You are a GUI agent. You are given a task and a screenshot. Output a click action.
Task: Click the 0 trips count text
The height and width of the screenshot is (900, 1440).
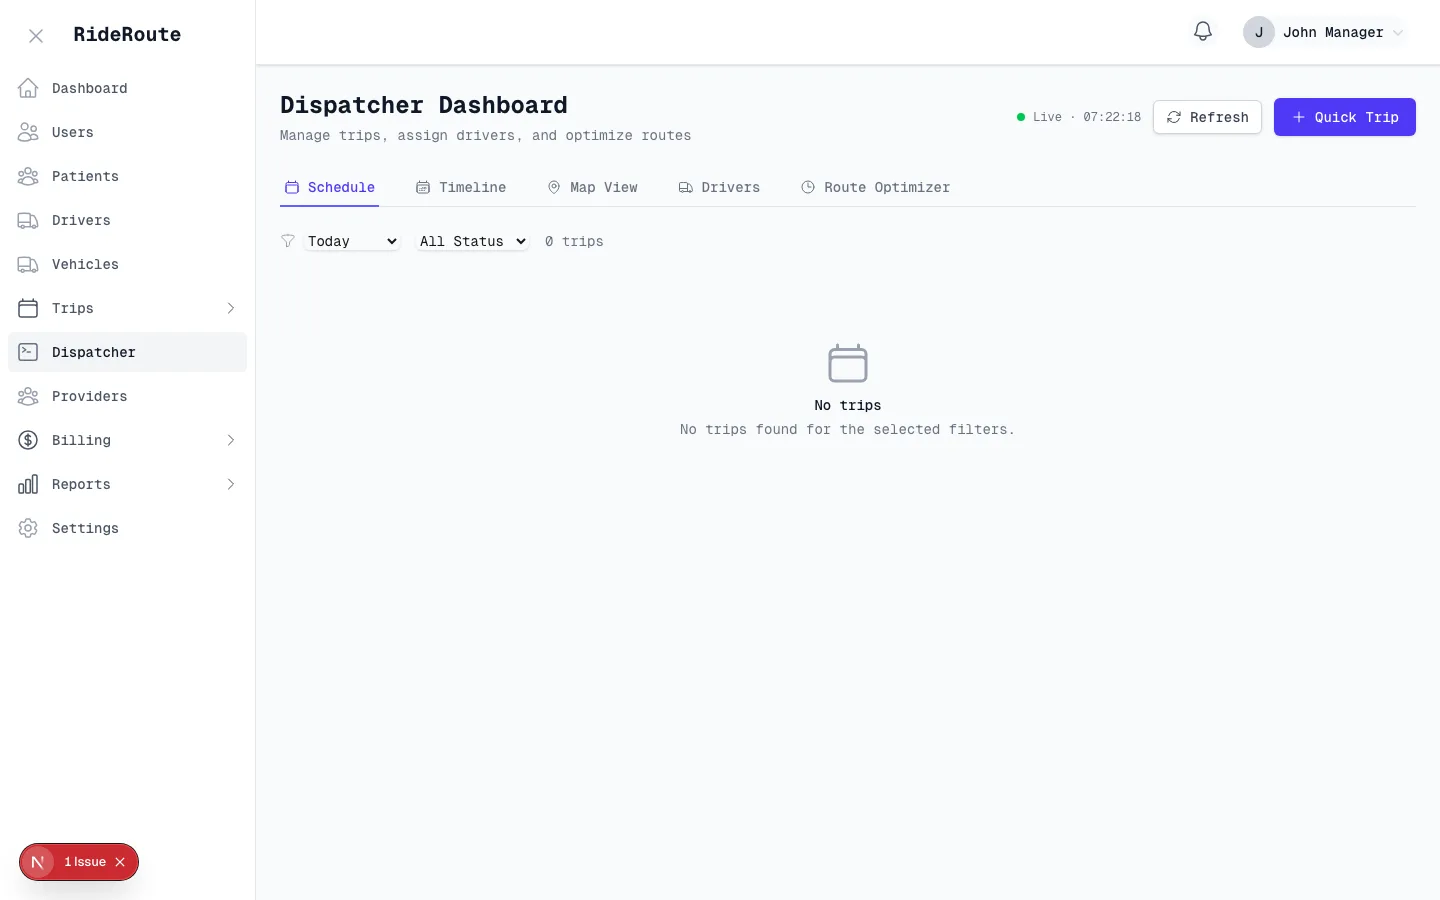(x=574, y=241)
